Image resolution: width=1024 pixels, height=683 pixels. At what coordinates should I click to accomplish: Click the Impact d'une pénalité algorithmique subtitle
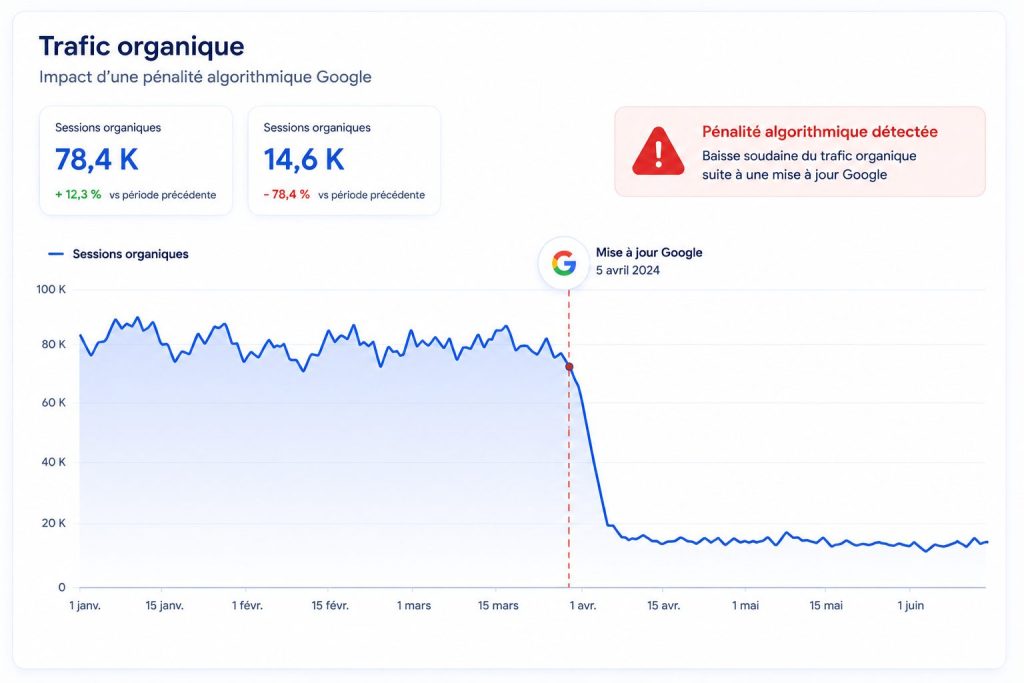205,77
